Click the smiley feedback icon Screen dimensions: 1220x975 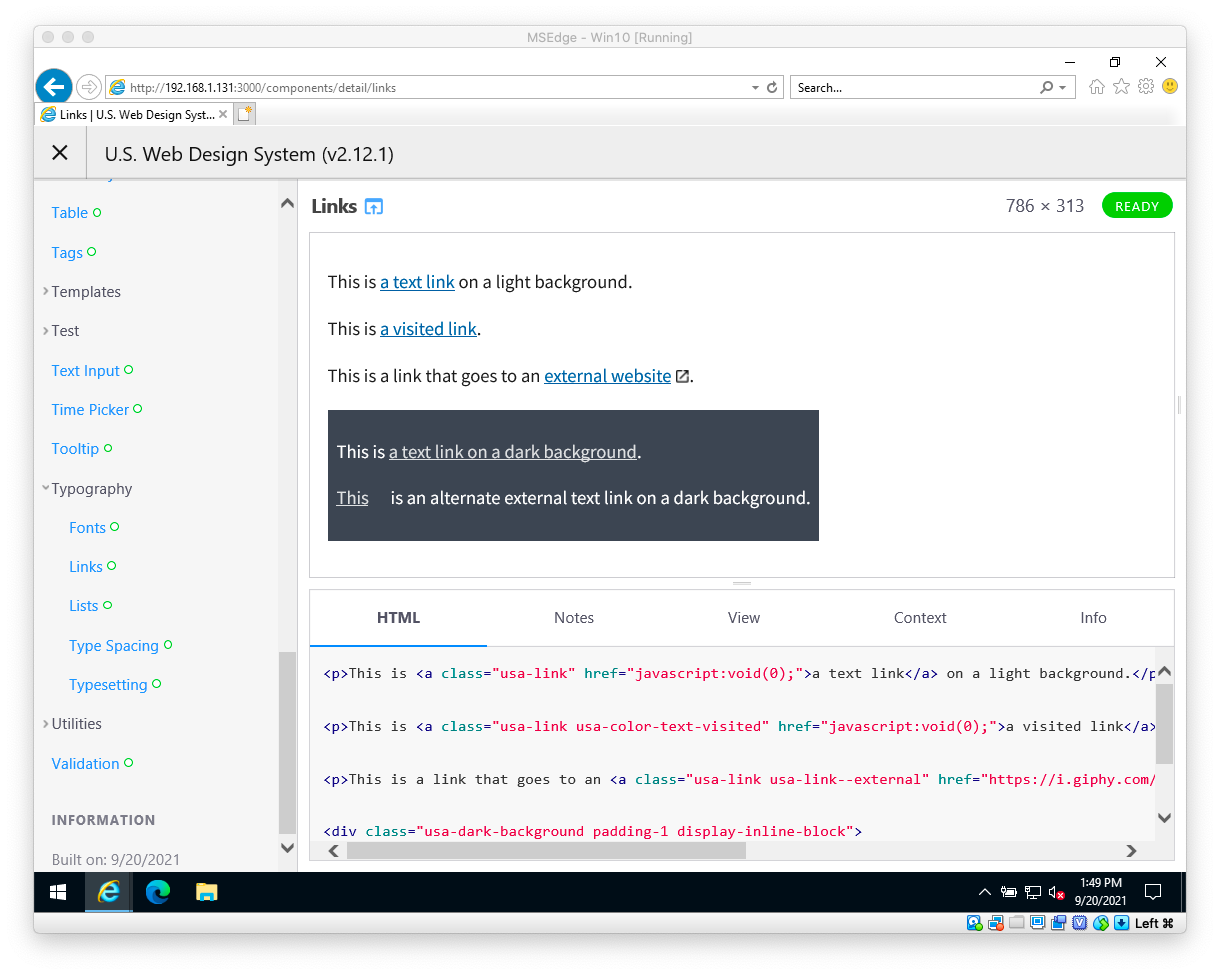point(1169,87)
